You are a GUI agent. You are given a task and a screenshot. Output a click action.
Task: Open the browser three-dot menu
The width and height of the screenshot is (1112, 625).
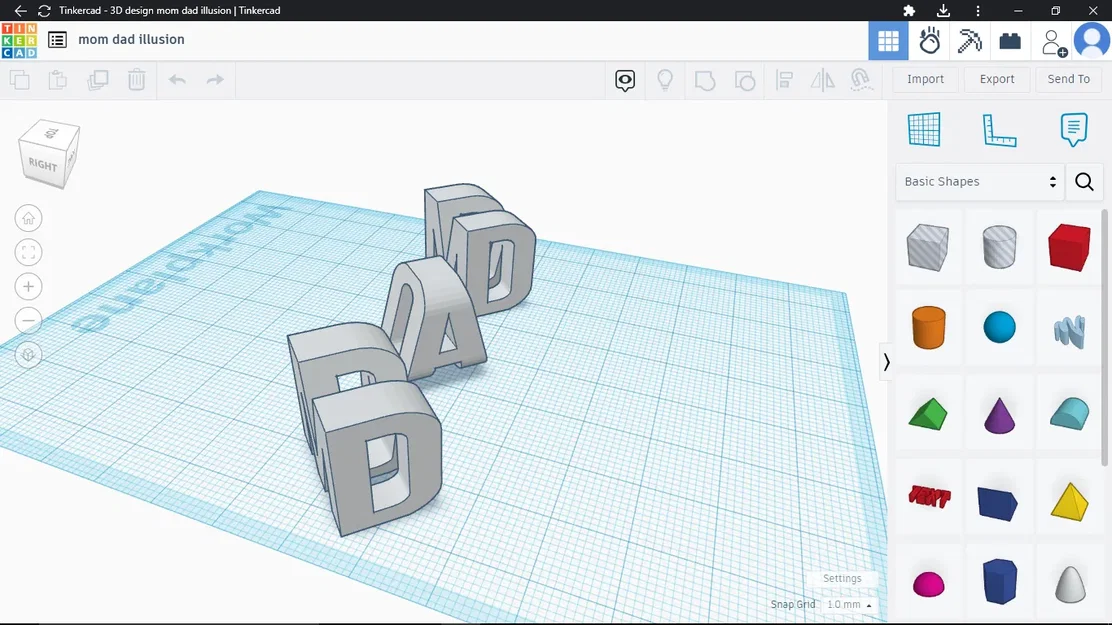[977, 11]
